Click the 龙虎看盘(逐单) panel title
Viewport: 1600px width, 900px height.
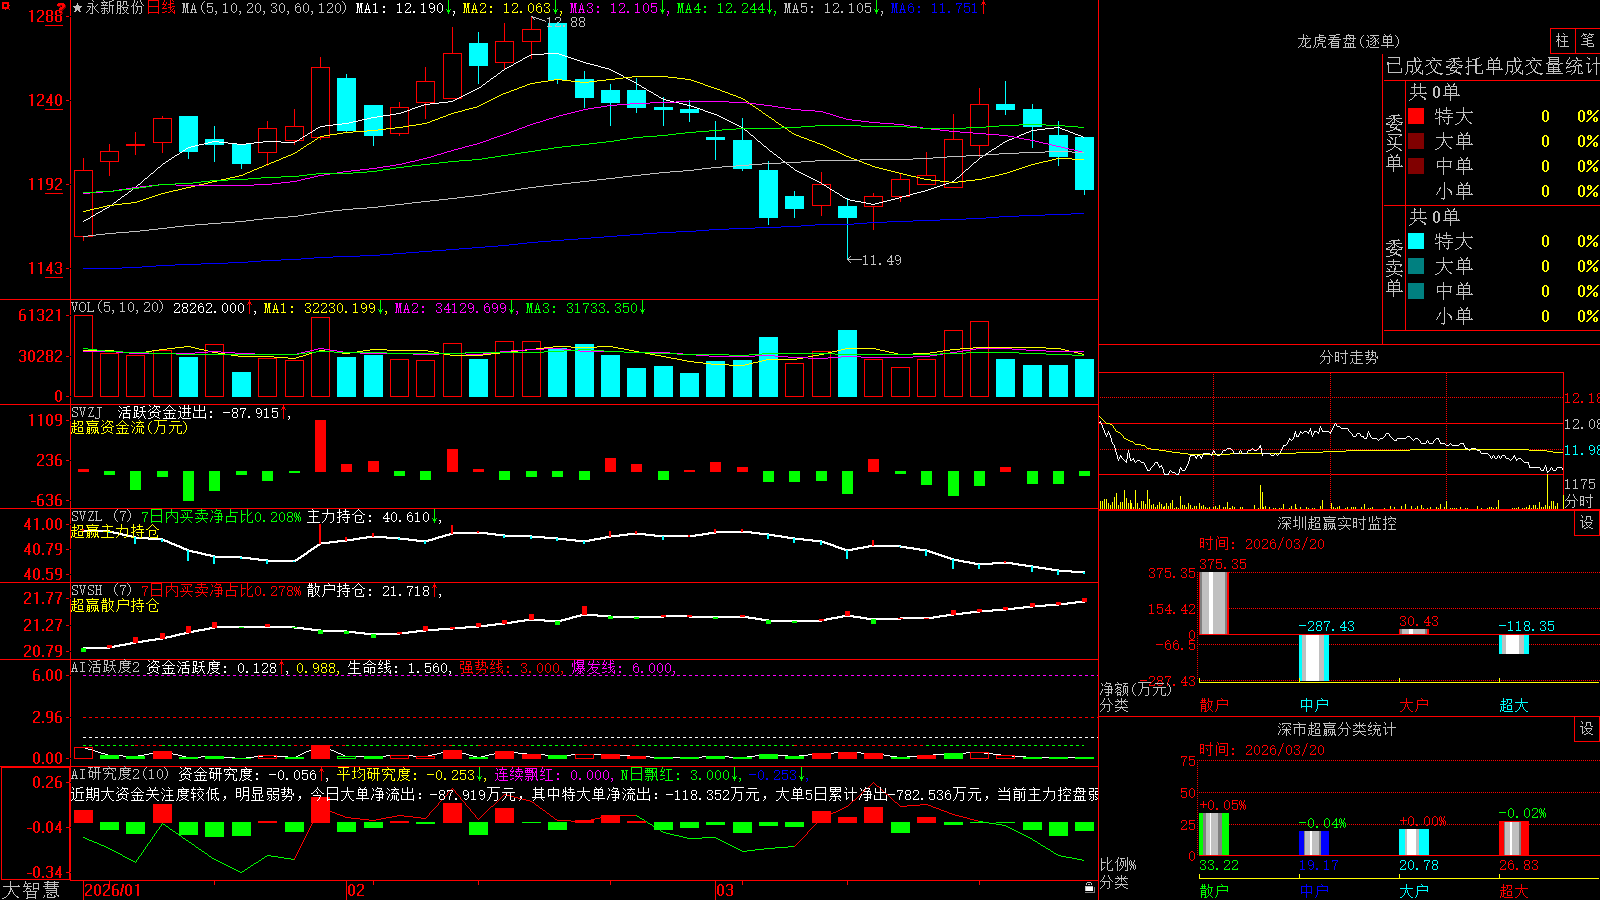pos(1348,41)
